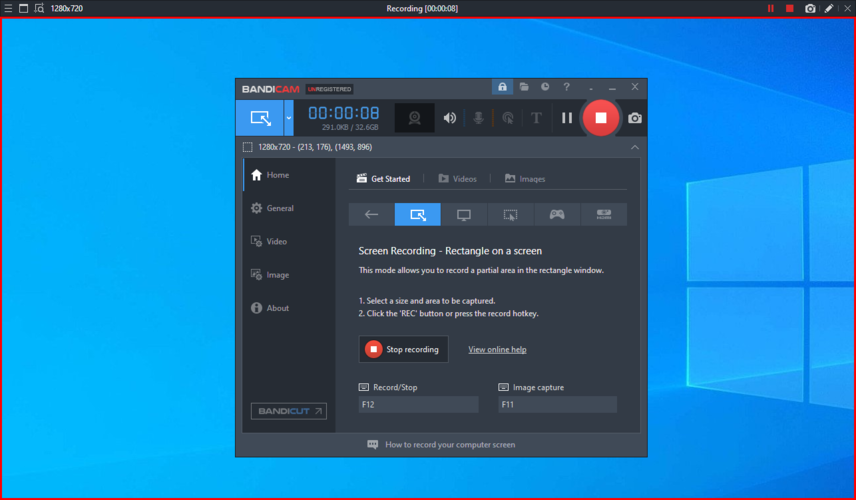856x500 pixels.
Task: Switch to the Videos tab
Action: tap(457, 178)
